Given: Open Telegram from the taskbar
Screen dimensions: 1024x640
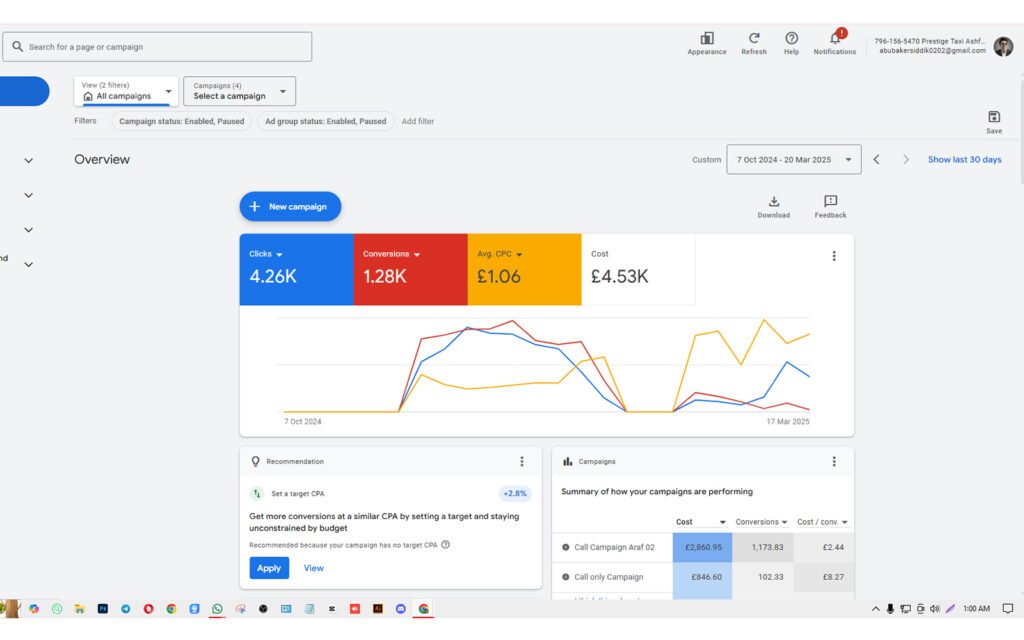Looking at the screenshot, I should click(x=125, y=608).
